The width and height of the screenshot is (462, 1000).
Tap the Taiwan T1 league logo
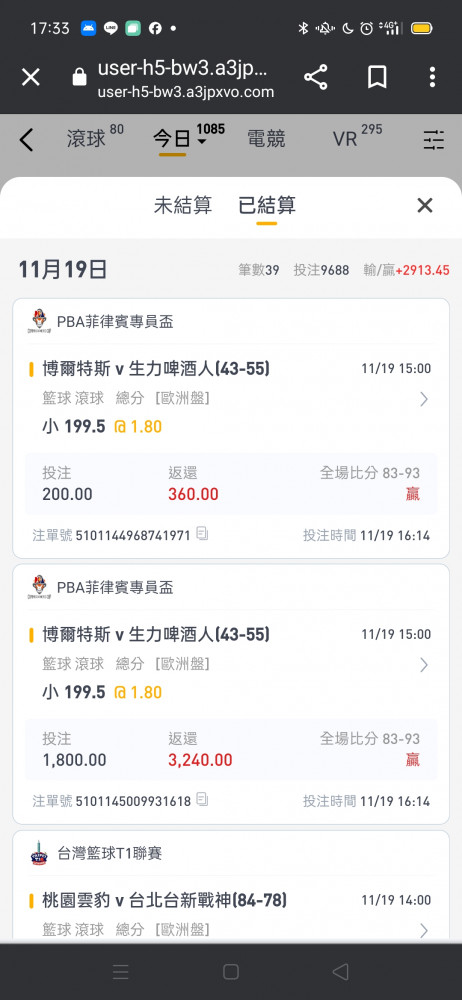(39, 853)
